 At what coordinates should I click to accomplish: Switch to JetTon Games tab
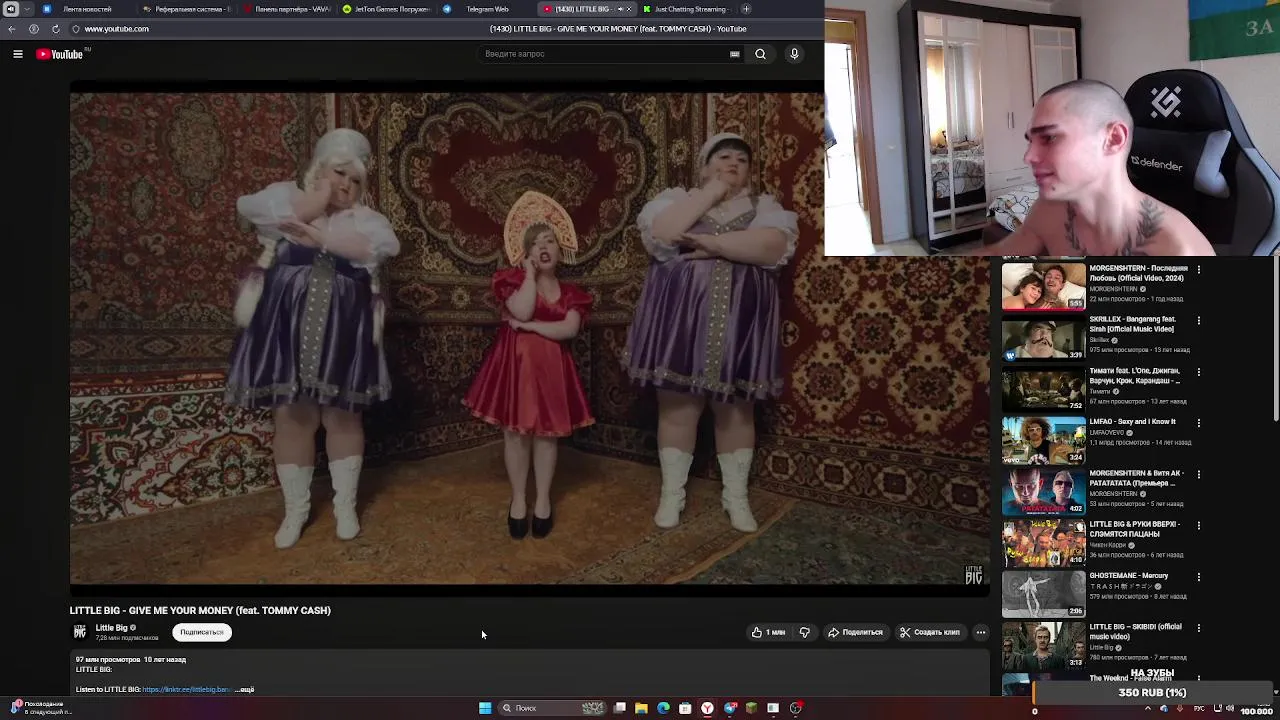[x=387, y=9]
